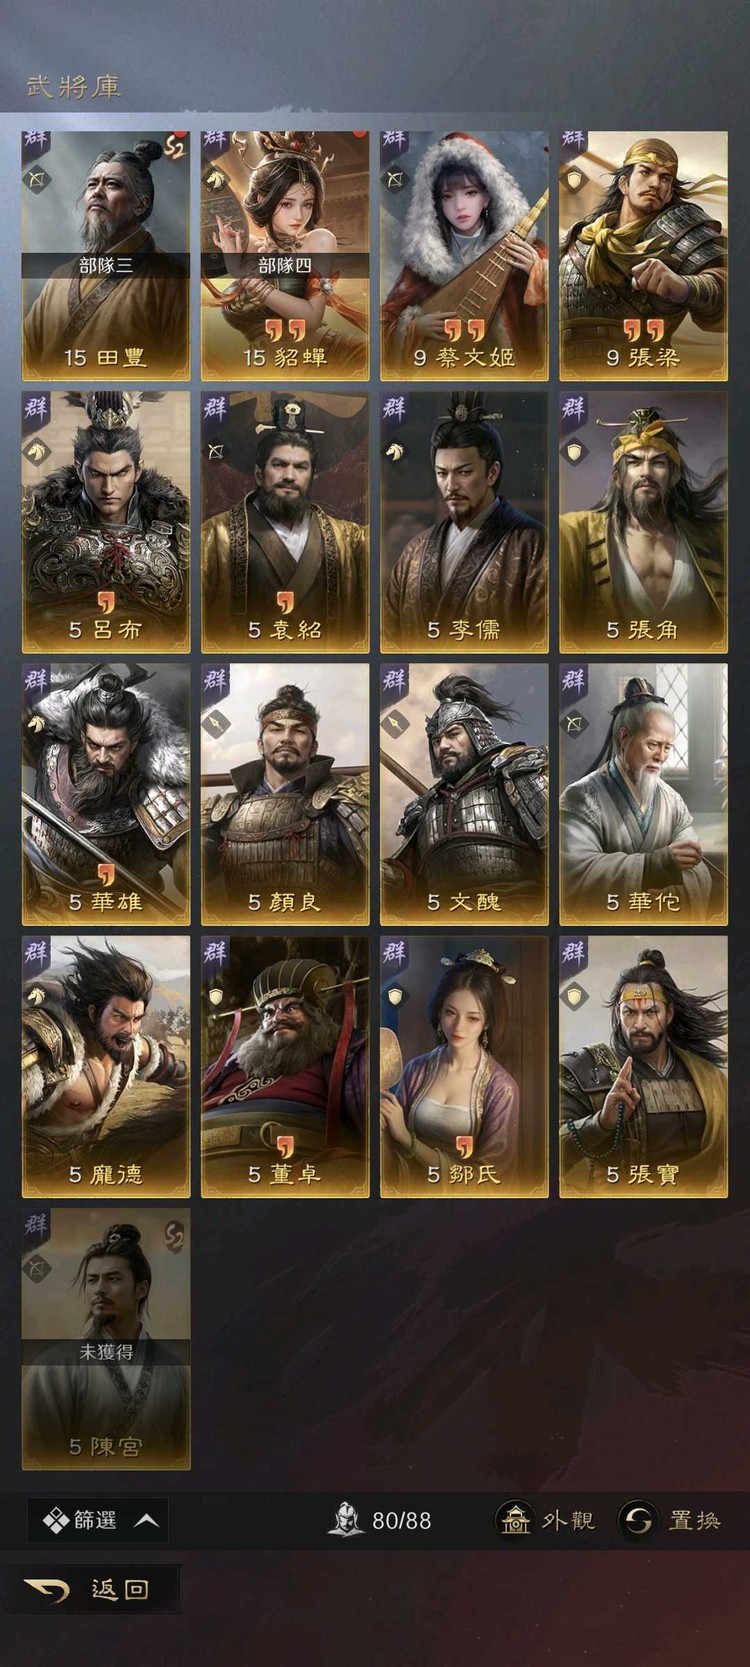Open the 篩選 filter menu

[97, 1520]
